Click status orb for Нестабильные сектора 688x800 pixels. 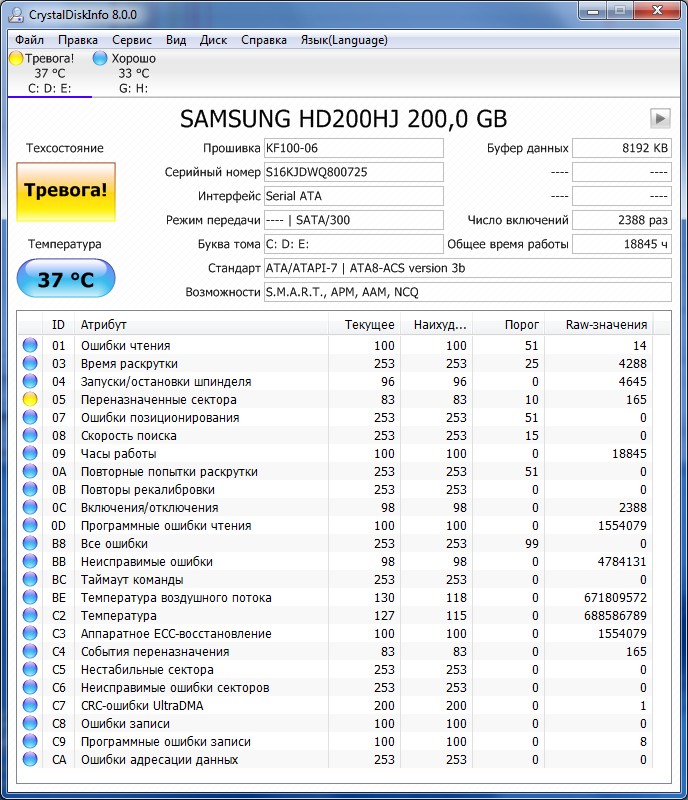pyautogui.click(x=30, y=669)
